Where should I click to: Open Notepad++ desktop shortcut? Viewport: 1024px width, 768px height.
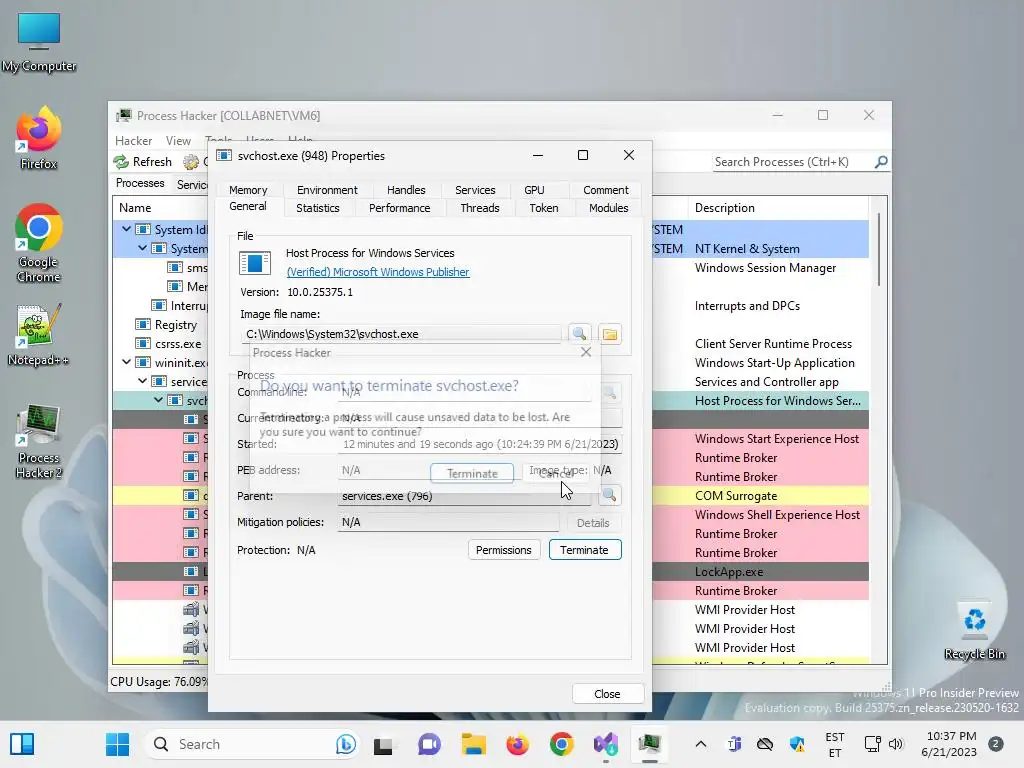point(38,334)
